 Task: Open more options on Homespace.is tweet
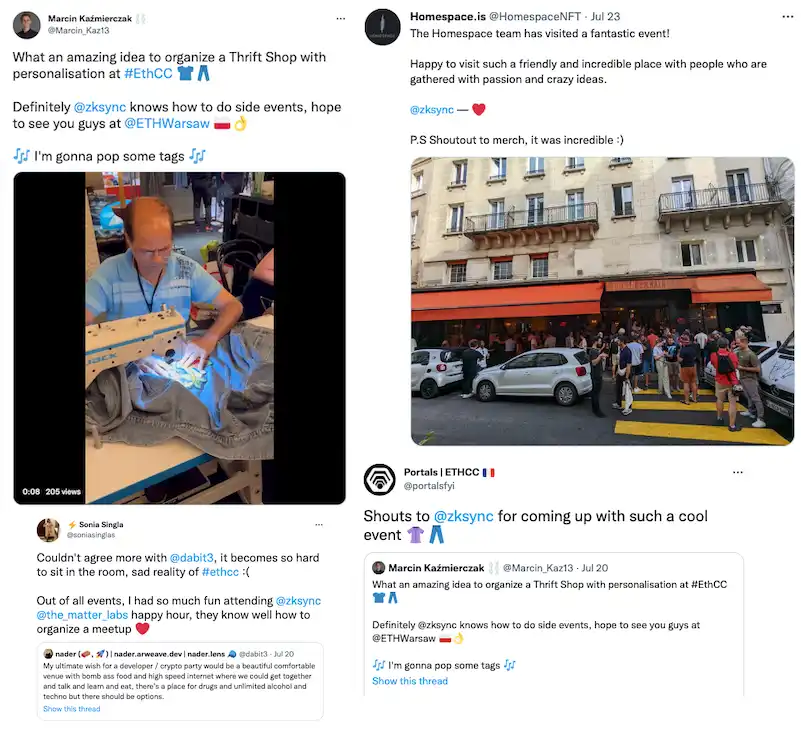pos(787,17)
